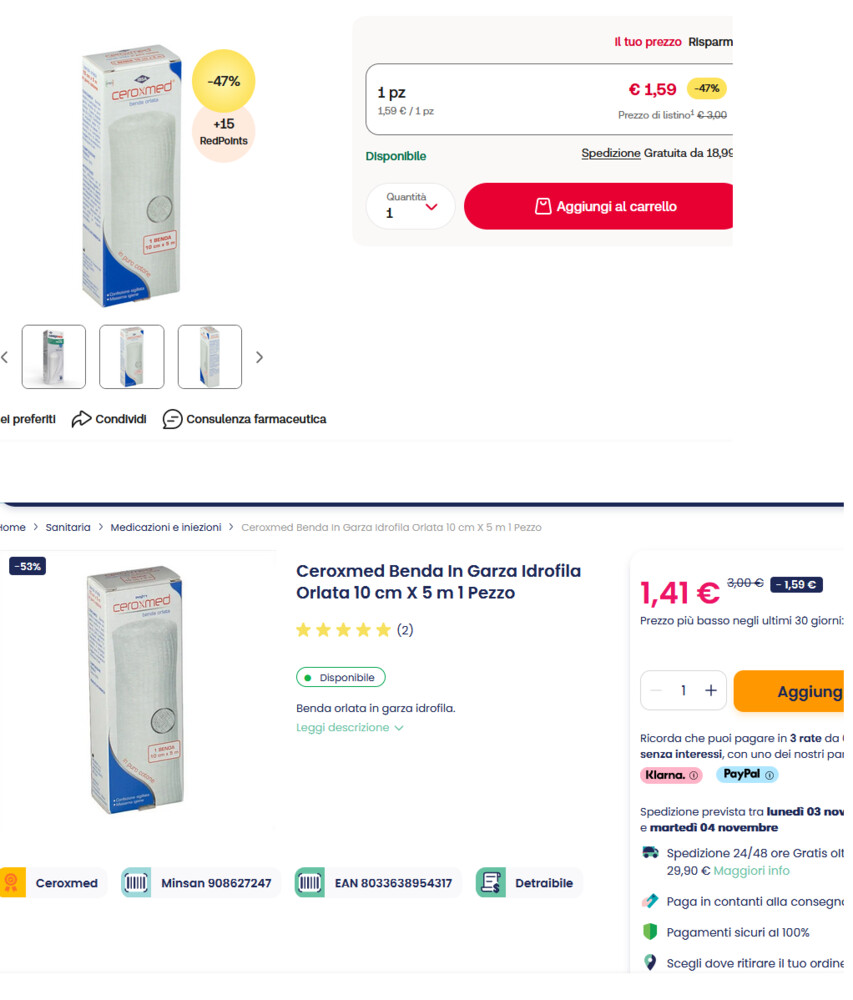
Task: Click the Minsan barcode icon
Action: point(136,883)
